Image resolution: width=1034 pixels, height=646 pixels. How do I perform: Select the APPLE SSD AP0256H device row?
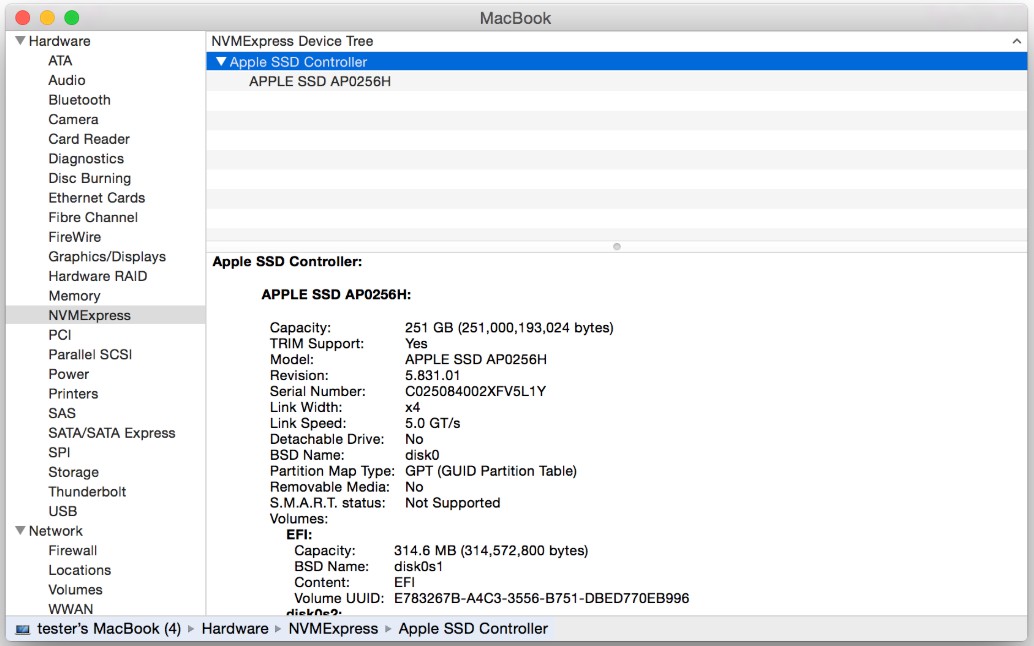pyautogui.click(x=617, y=81)
